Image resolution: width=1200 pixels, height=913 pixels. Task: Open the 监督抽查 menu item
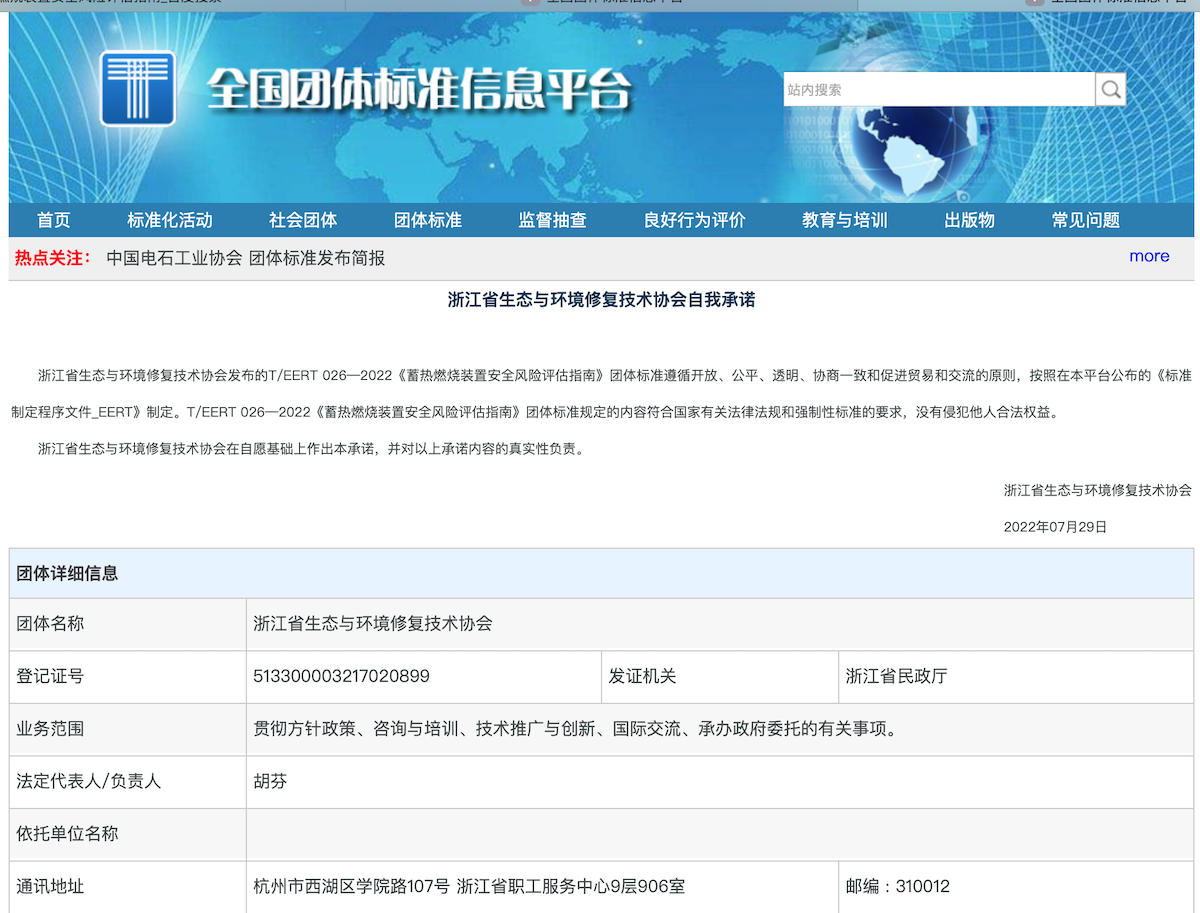[552, 220]
